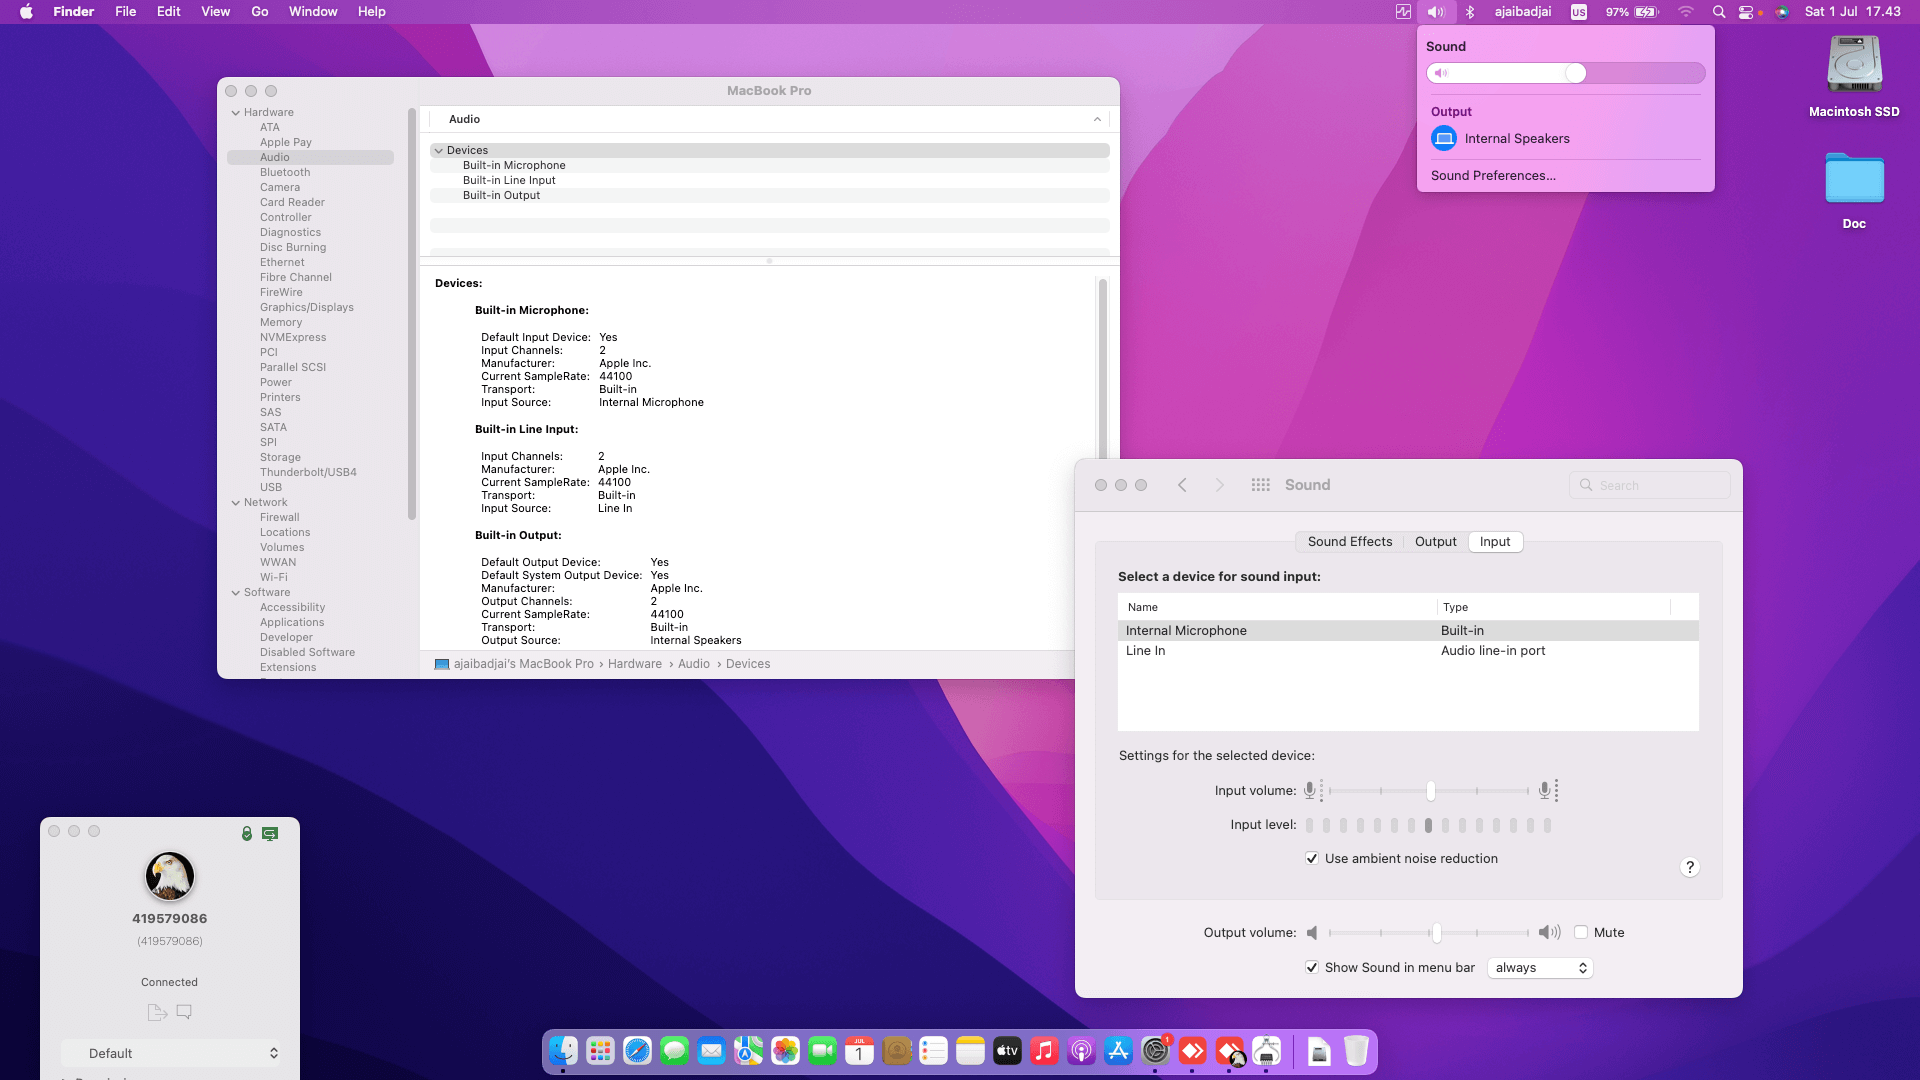The image size is (1920, 1080).
Task: Open Music app in the dock
Action: point(1044,1051)
